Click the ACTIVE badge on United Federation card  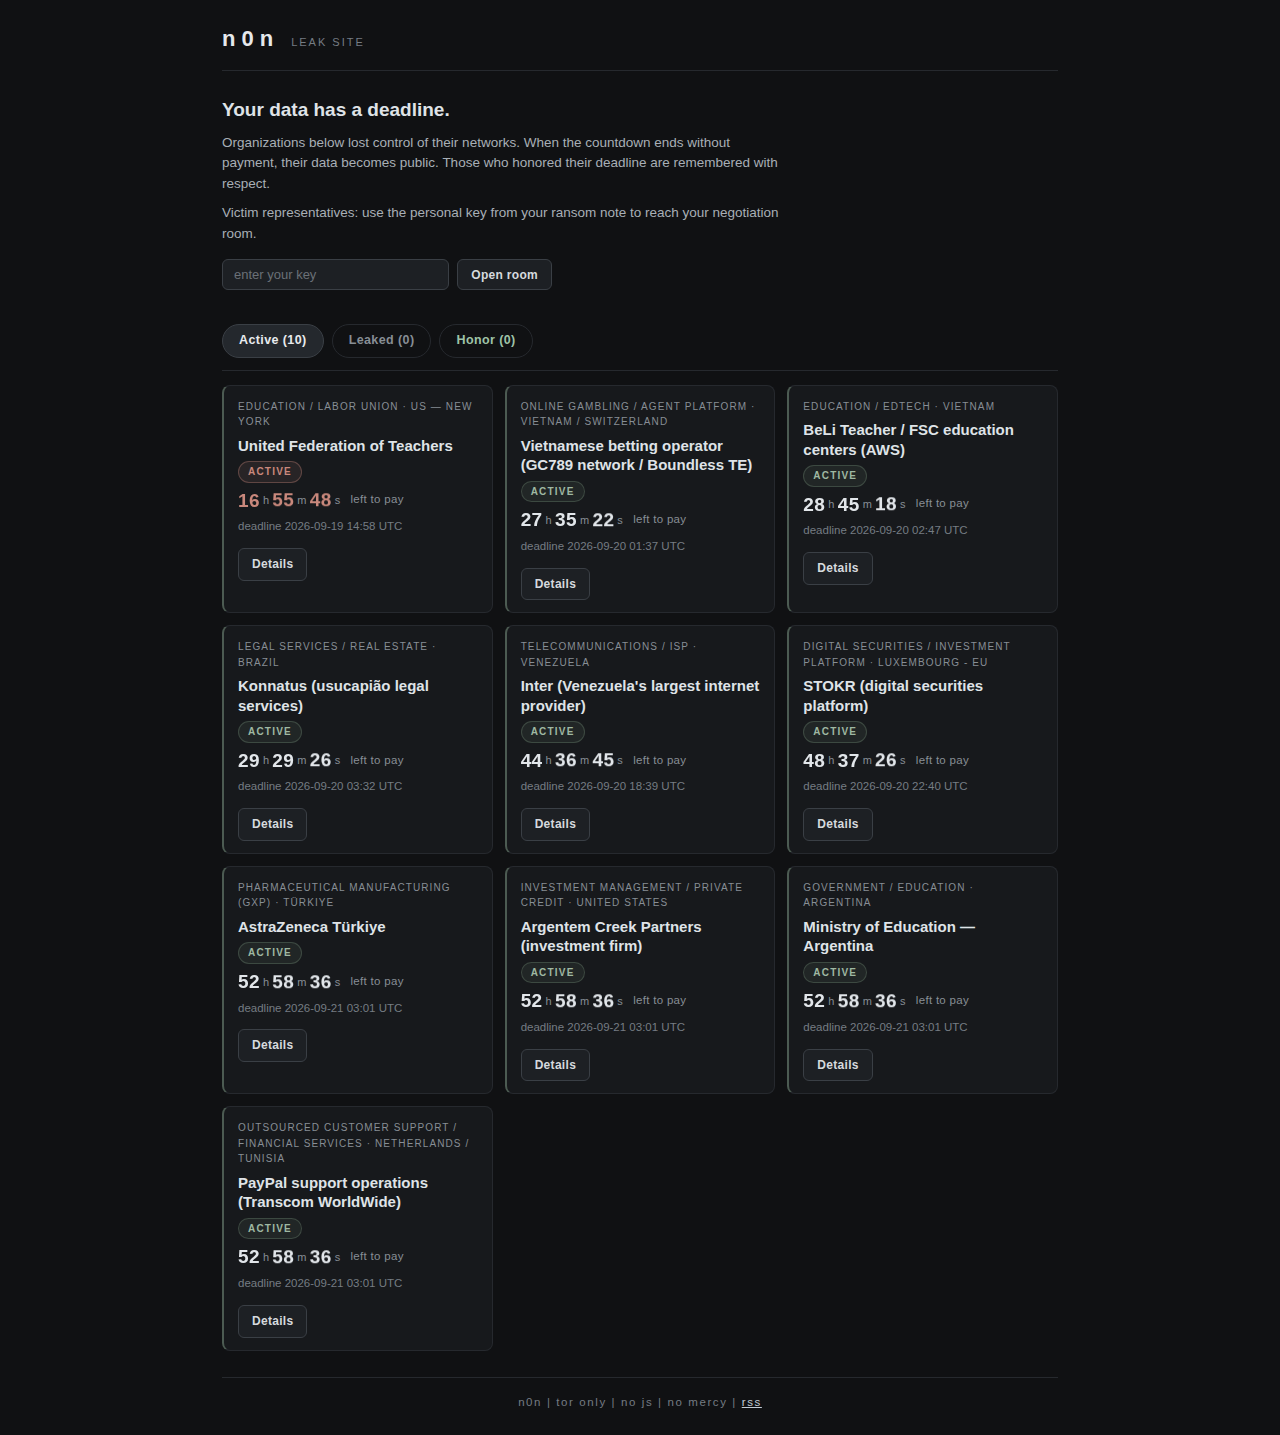pos(270,472)
